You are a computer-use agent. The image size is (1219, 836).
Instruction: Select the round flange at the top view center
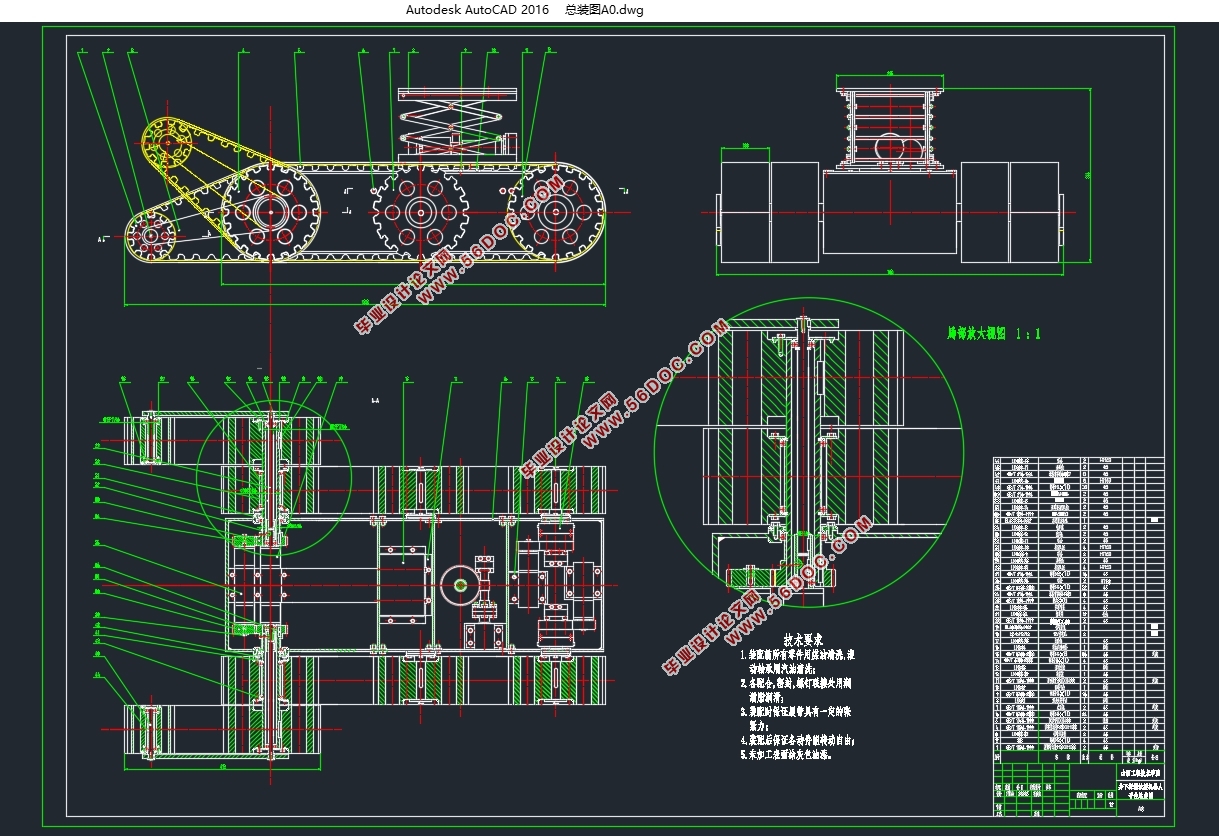(x=461, y=585)
